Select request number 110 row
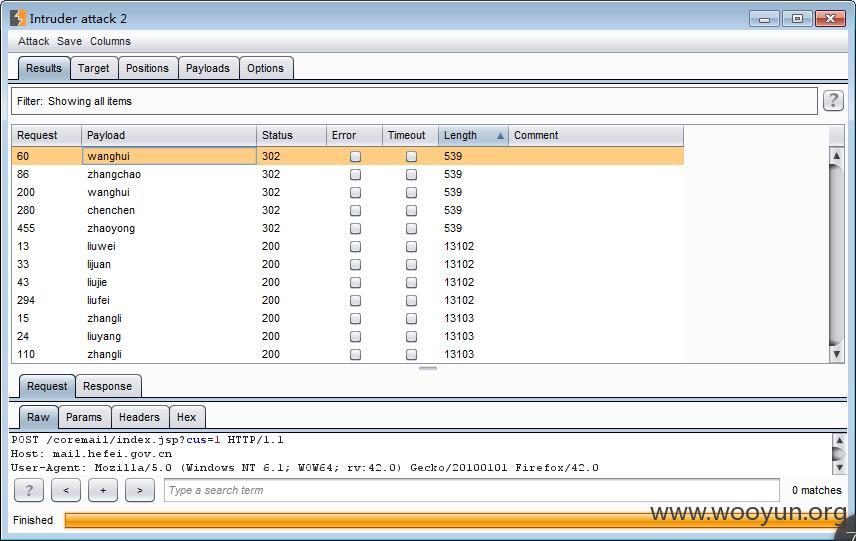This screenshot has width=856, height=541. coord(348,355)
